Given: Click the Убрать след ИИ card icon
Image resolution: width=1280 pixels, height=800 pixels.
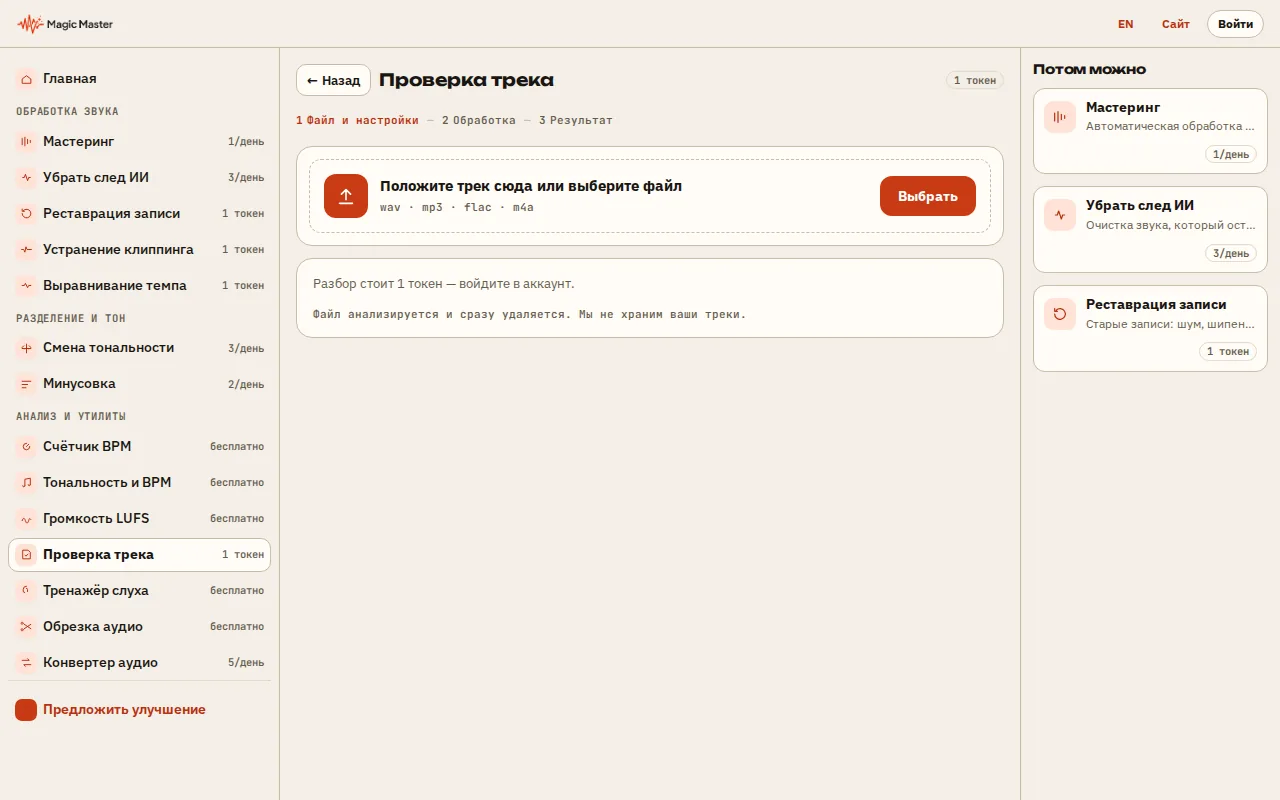Looking at the screenshot, I should coord(1060,215).
